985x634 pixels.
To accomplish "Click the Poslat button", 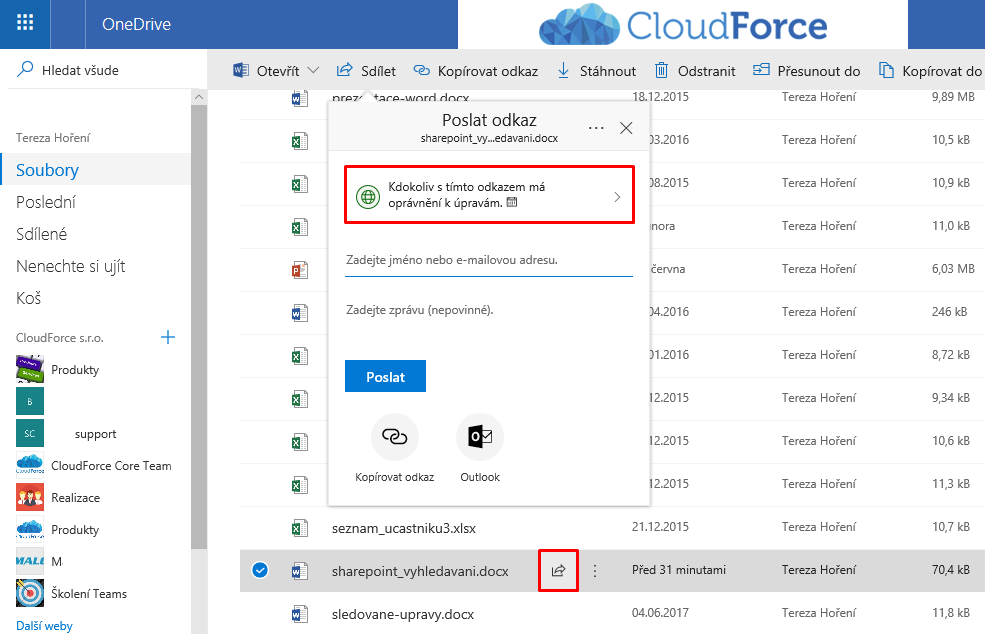I will pyautogui.click(x=385, y=376).
